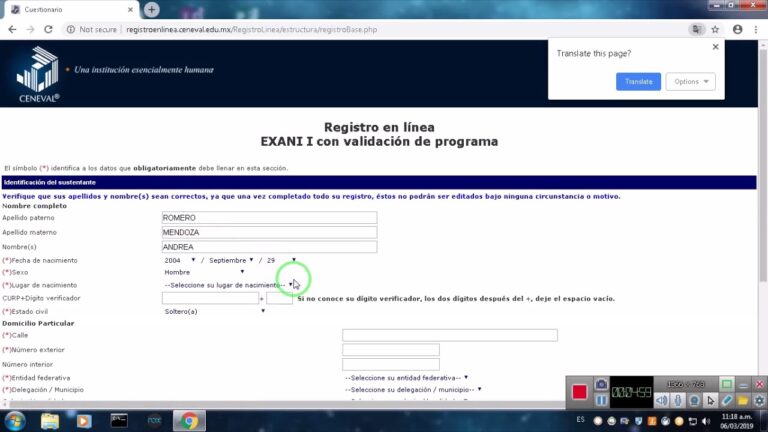Reload the page

click(x=48, y=29)
